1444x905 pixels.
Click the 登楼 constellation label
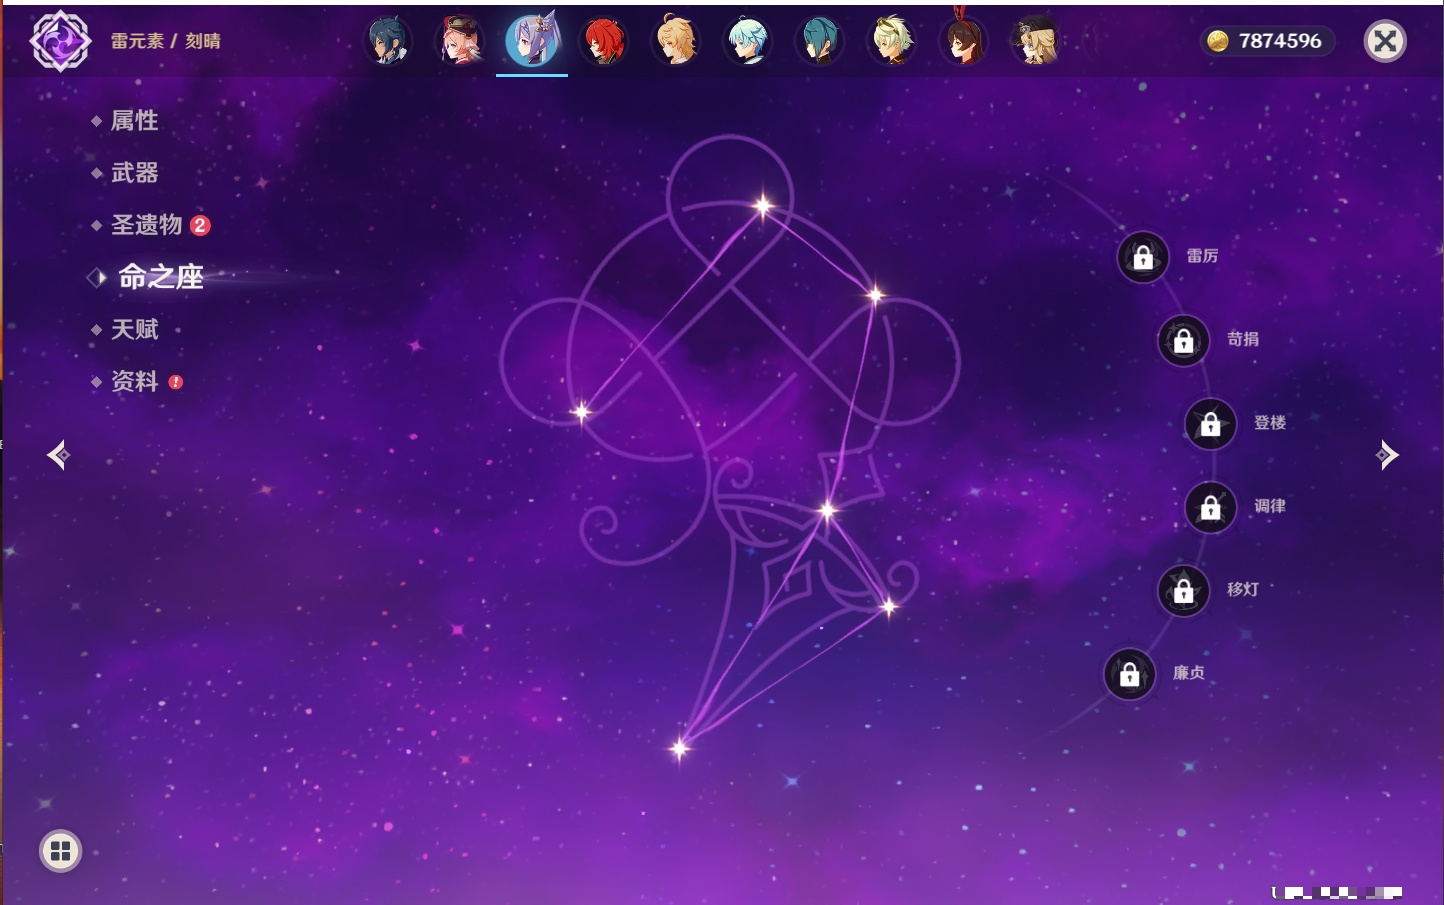[x=1270, y=422]
